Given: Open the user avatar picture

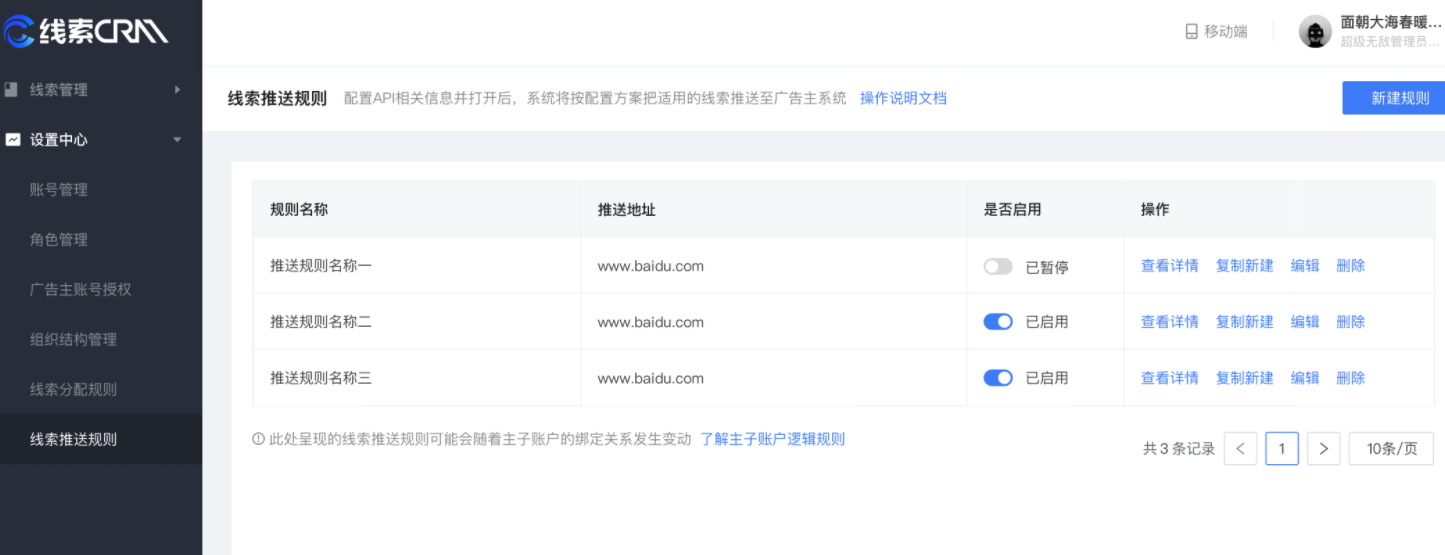Looking at the screenshot, I should click(x=1315, y=31).
